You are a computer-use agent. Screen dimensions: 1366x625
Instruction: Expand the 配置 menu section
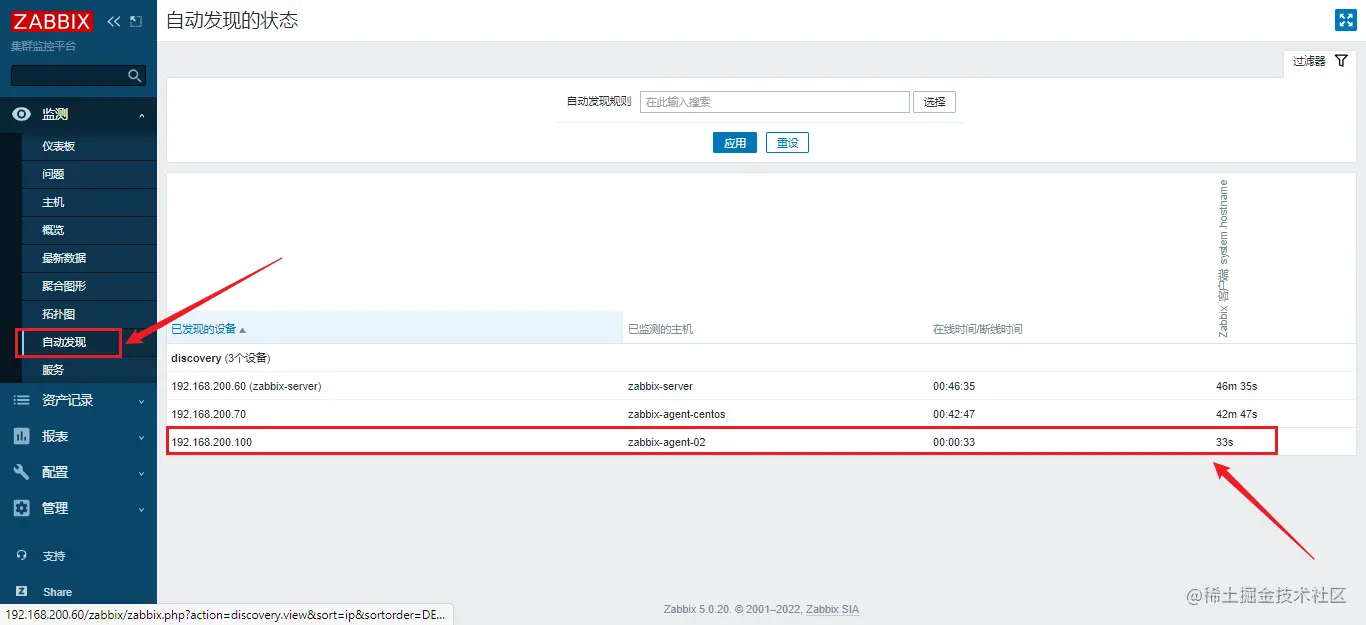click(141, 473)
